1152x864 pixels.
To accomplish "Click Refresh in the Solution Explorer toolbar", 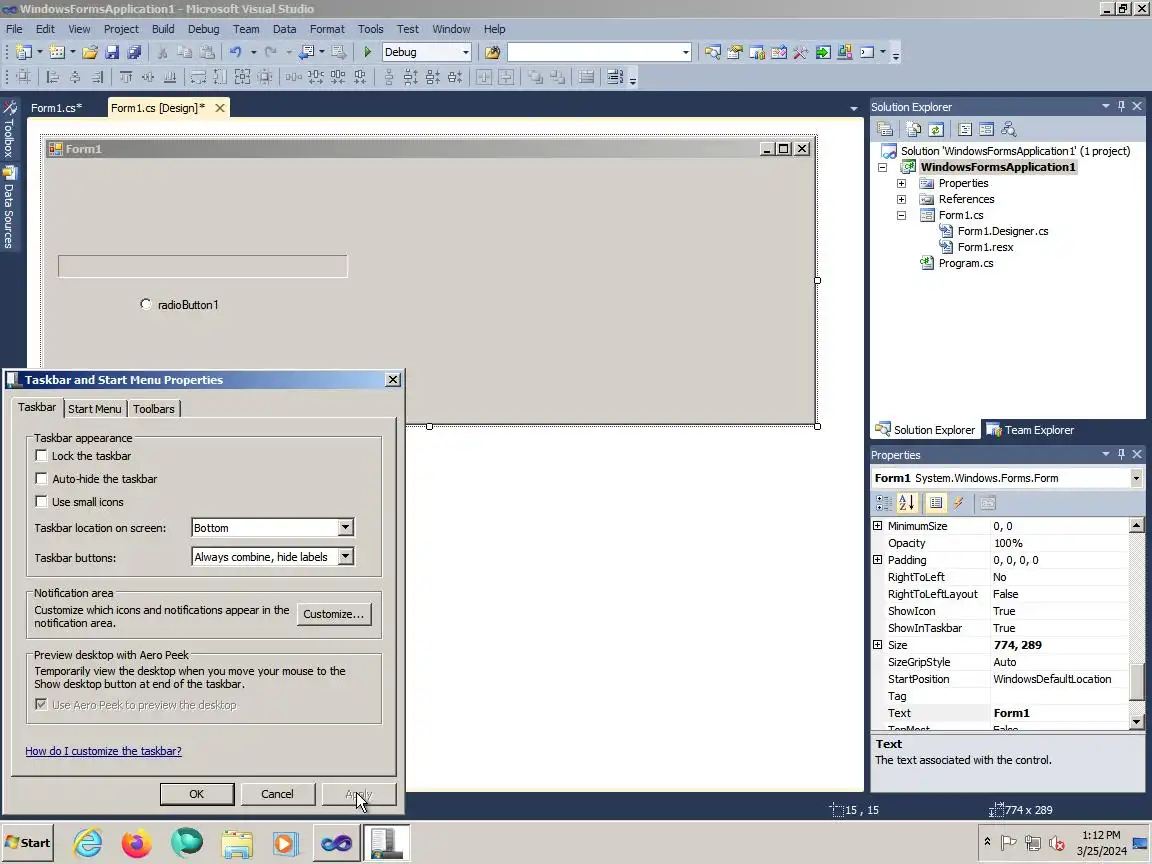I will pyautogui.click(x=936, y=130).
